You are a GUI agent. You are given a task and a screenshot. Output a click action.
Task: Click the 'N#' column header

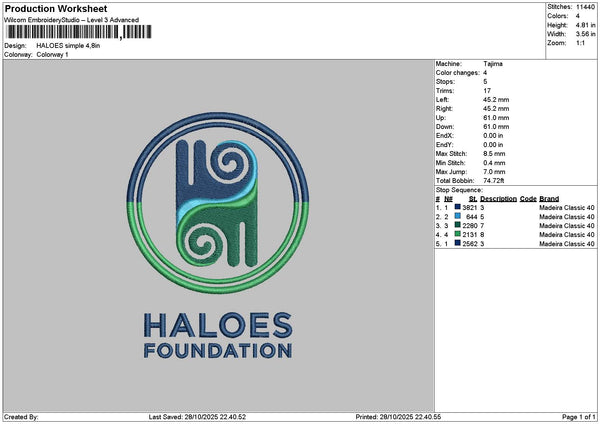pos(448,199)
